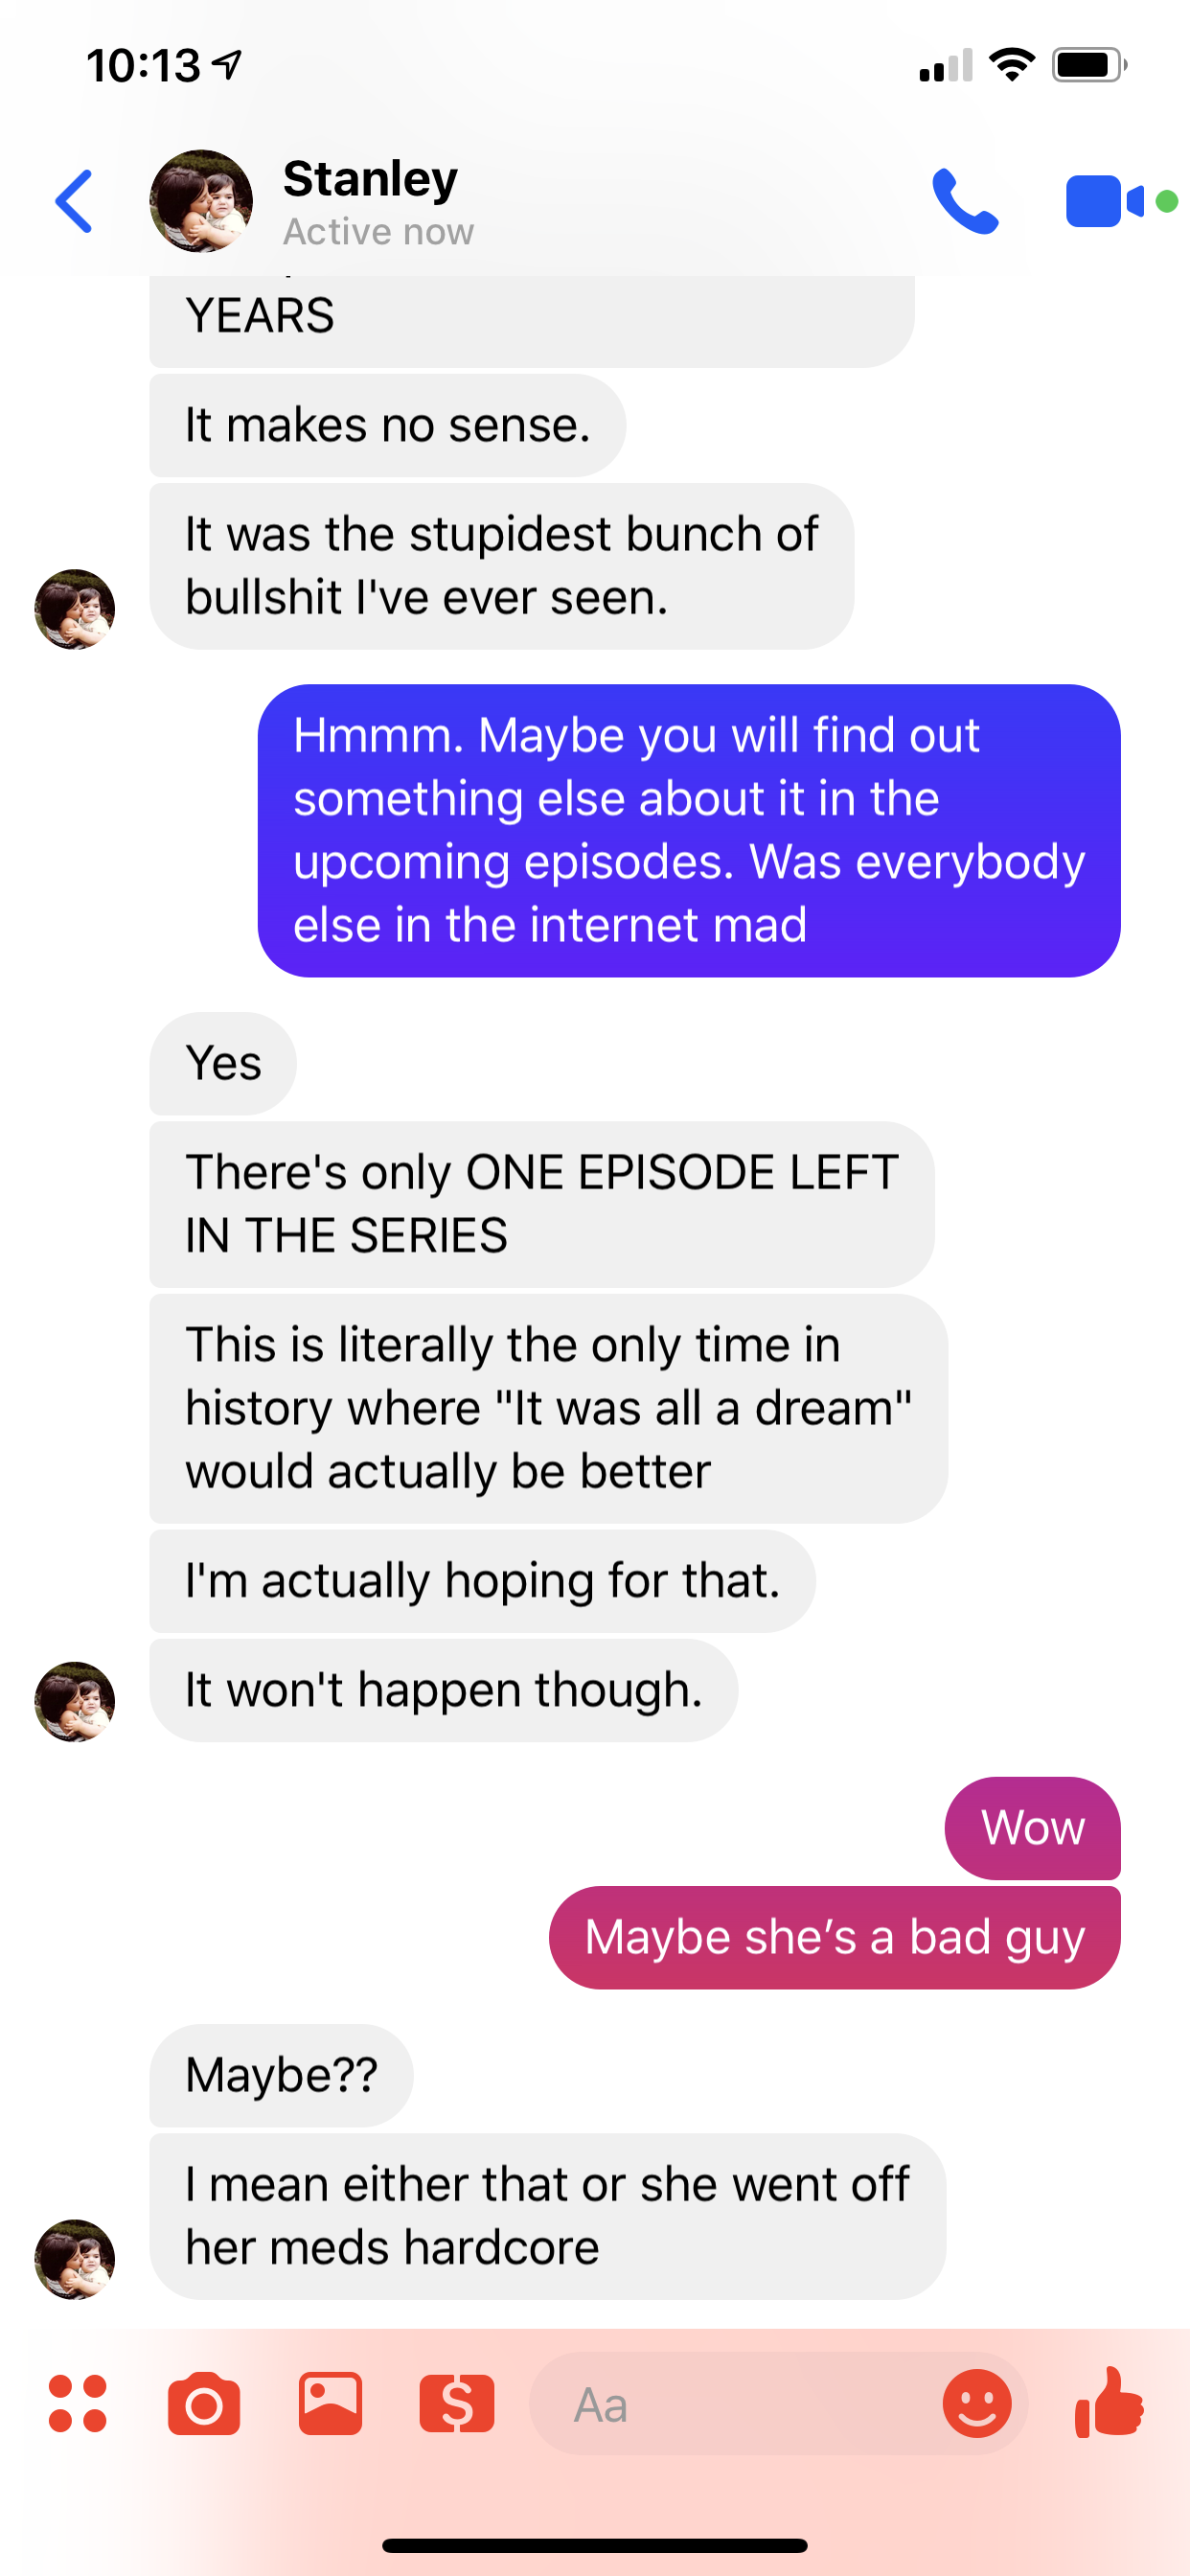Tap the "Maybe she's a bad guy" message
Viewport: 1190px width, 2576px height.
834,1938
